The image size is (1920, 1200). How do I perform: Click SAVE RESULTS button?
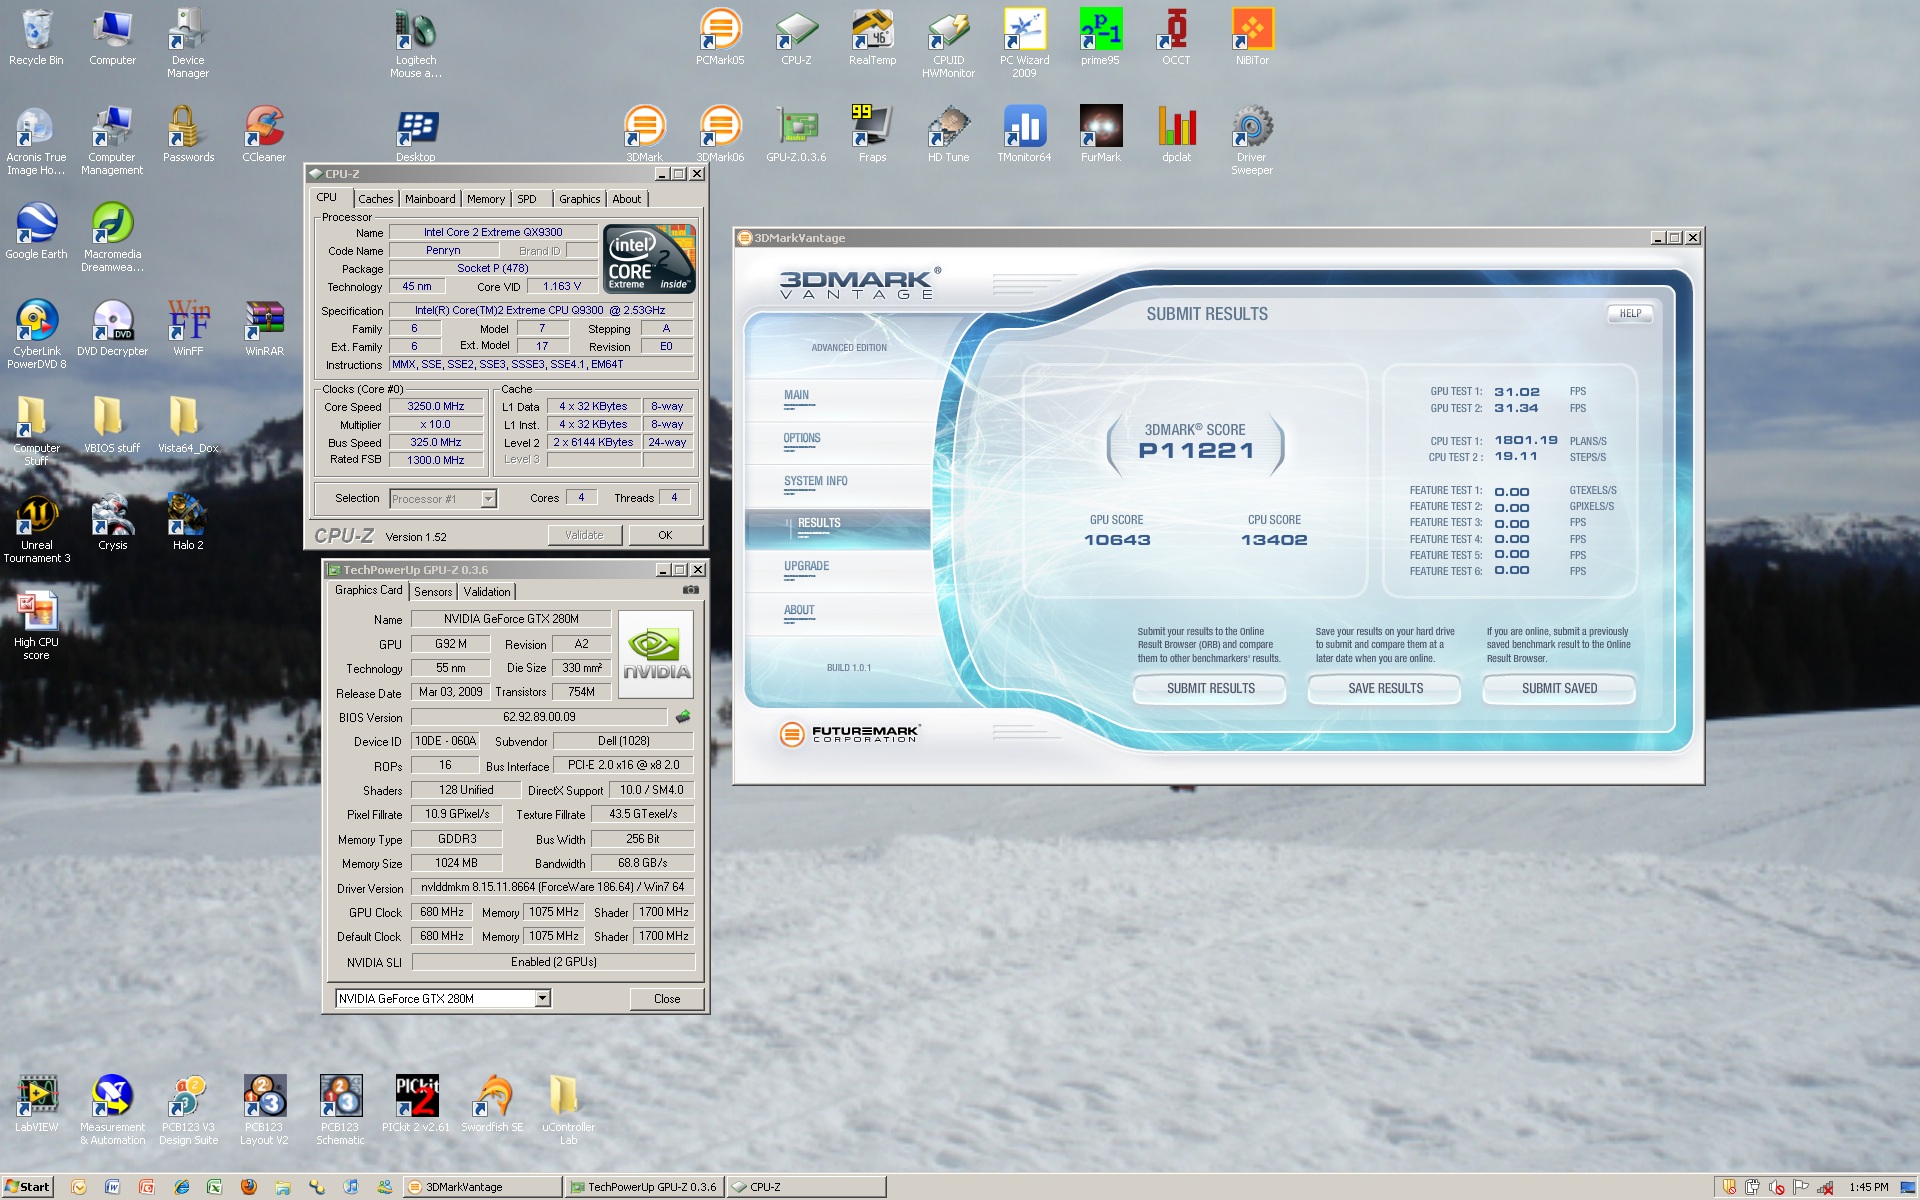pos(1385,688)
